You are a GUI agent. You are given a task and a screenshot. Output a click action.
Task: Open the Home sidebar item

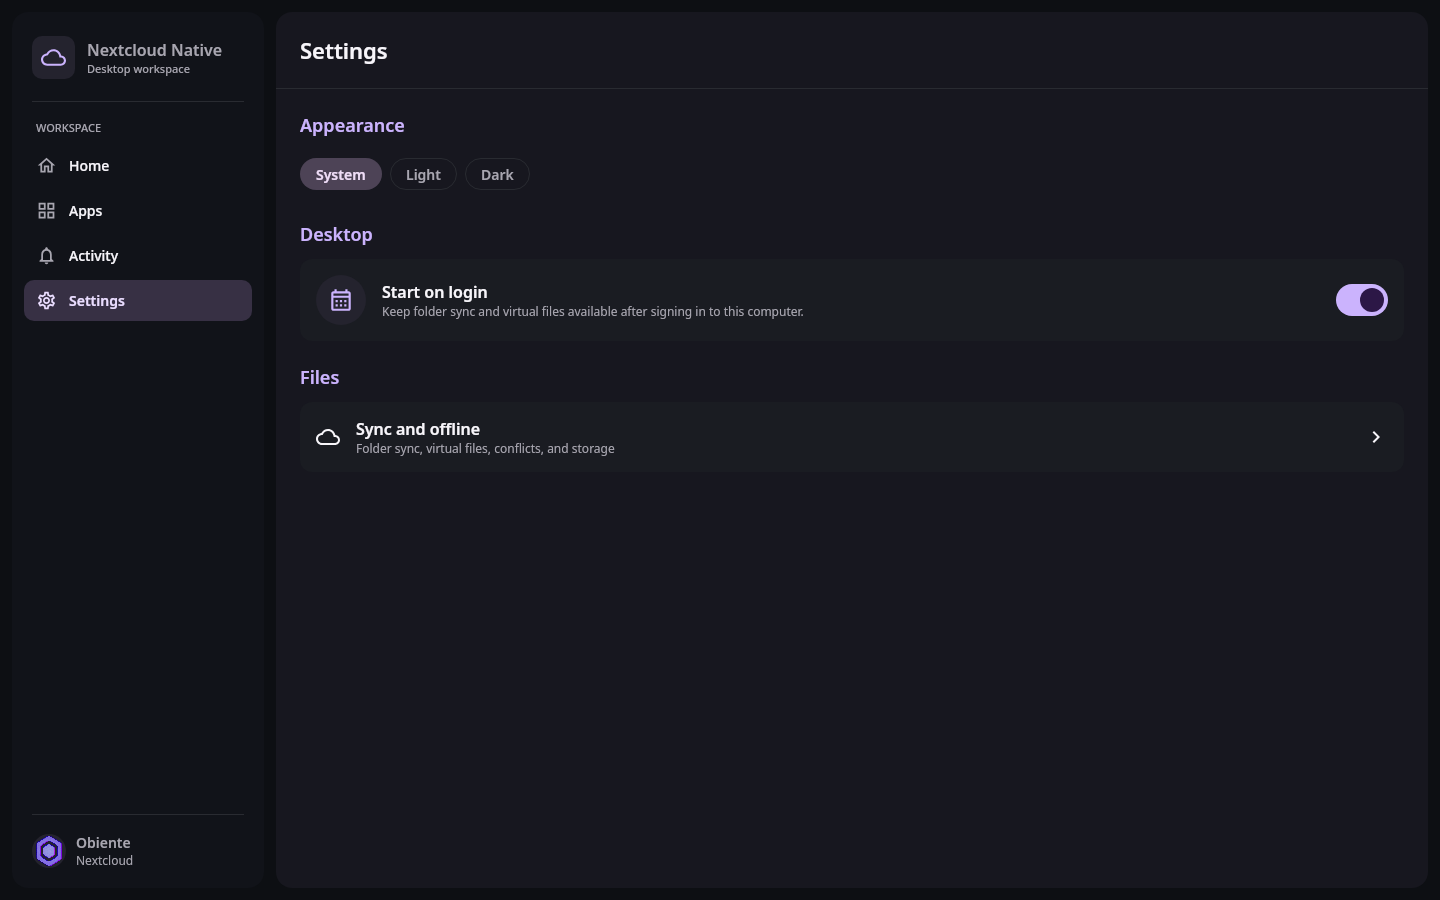138,166
